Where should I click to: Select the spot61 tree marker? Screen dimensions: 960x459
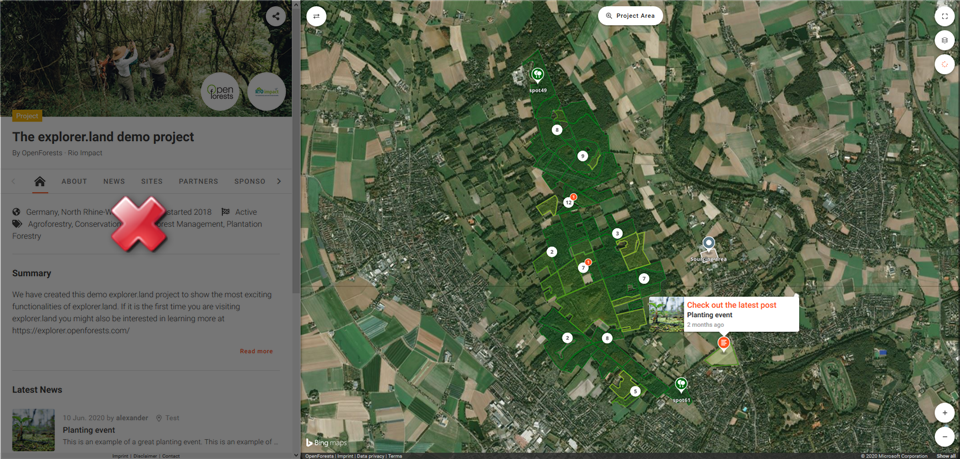pyautogui.click(x=680, y=384)
